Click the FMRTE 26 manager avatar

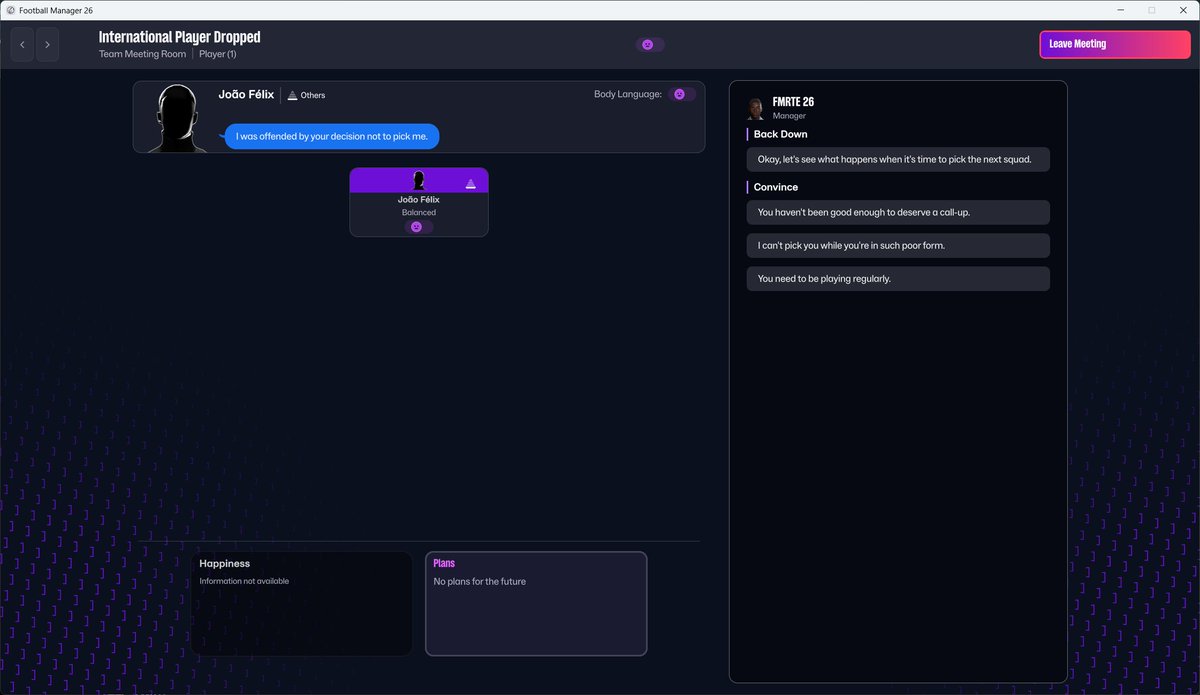756,108
